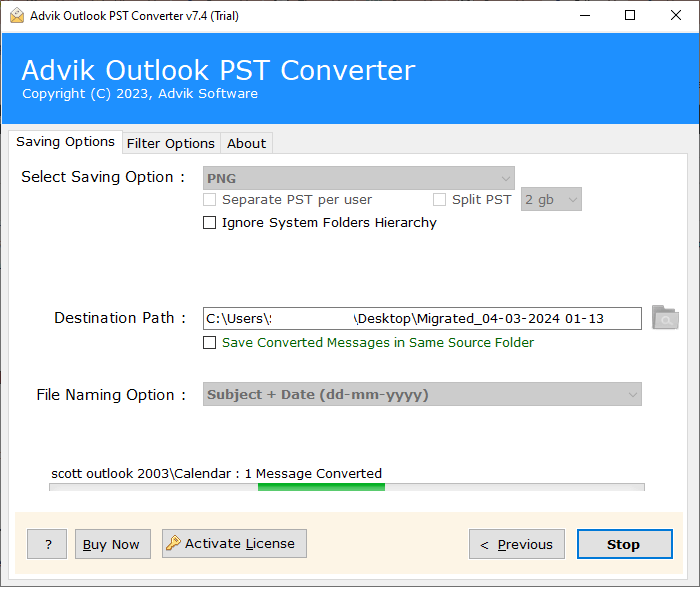Minimize the Advik Outlook PST Converter window
The width and height of the screenshot is (700, 592).
click(585, 16)
